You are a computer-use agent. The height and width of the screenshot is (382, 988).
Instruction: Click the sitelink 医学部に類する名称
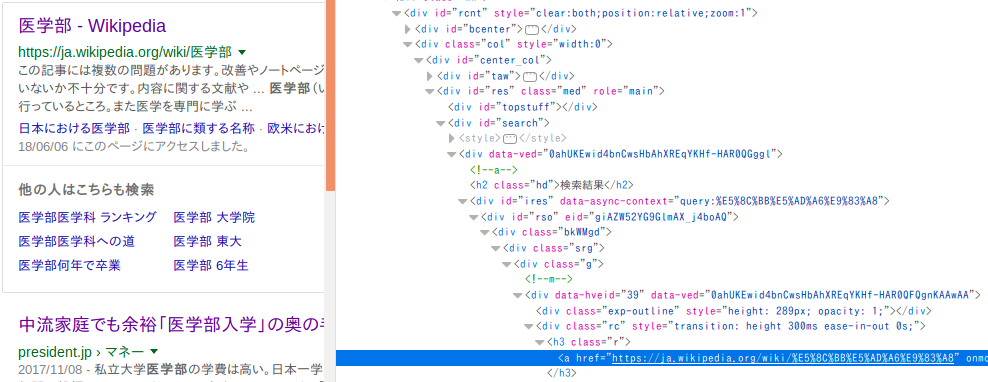click(198, 129)
